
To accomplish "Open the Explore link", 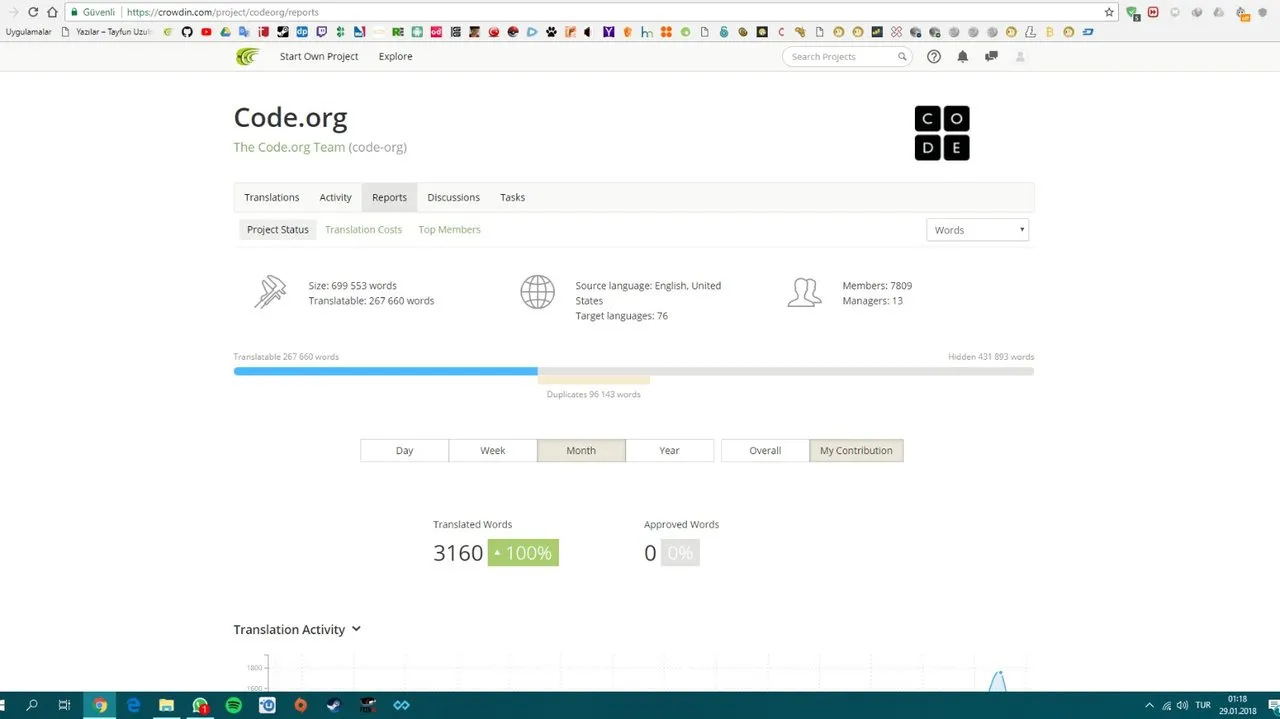I will [395, 57].
